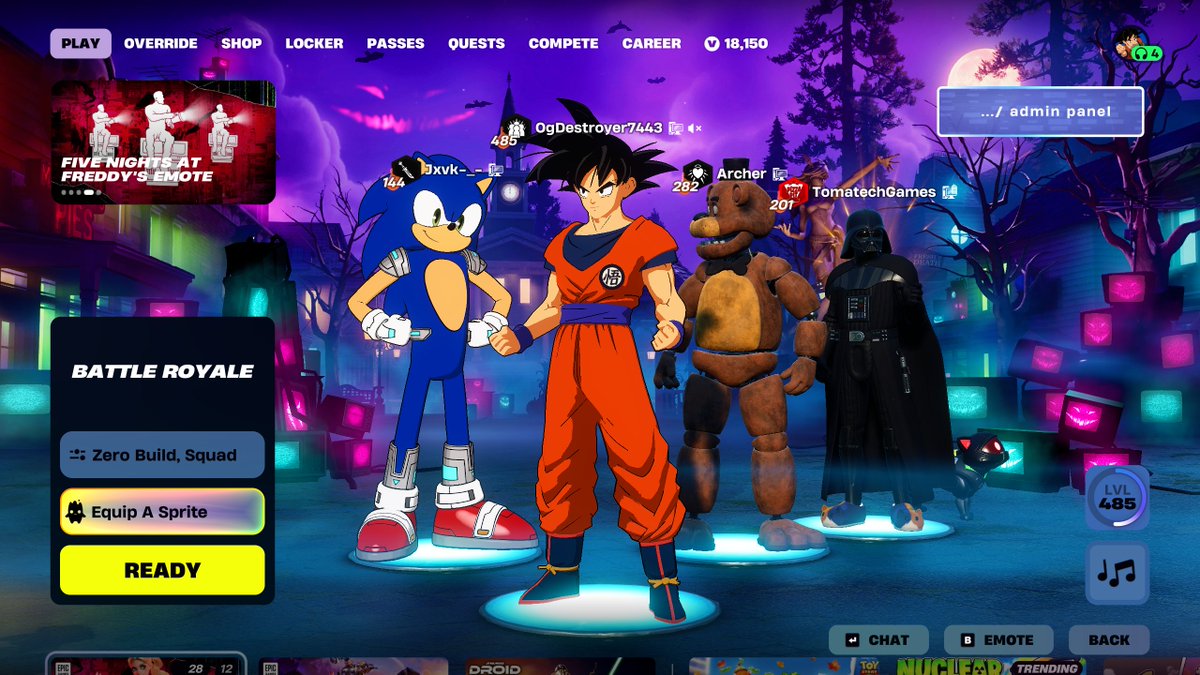Click the platform icon beside Archer
The image size is (1200, 675).
coord(779,175)
